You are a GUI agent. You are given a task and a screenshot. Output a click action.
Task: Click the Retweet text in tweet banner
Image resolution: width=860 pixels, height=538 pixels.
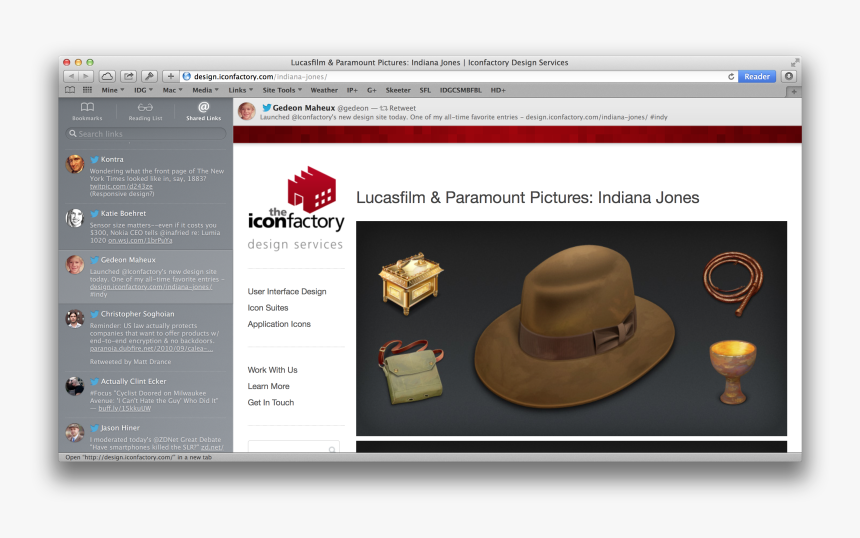click(403, 108)
